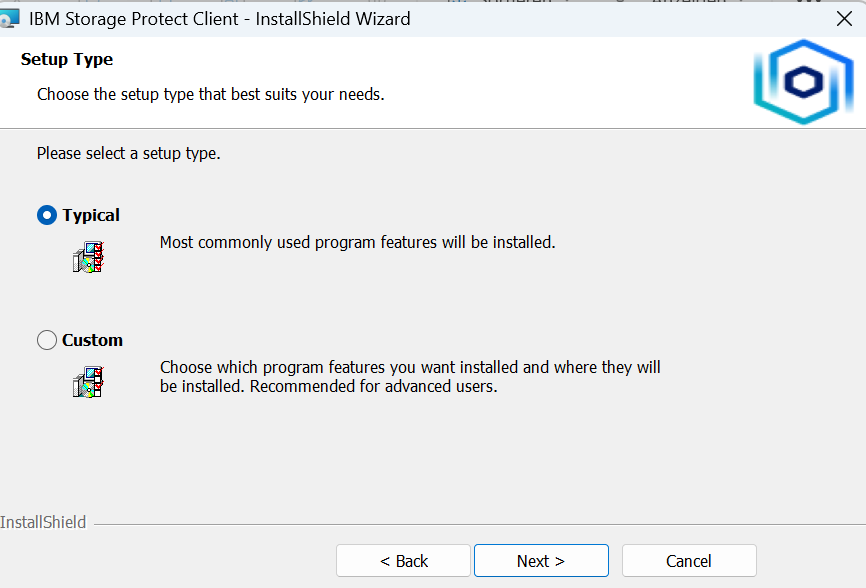Click the 'Most commonly used program features' description
The image size is (866, 588).
[x=357, y=242]
